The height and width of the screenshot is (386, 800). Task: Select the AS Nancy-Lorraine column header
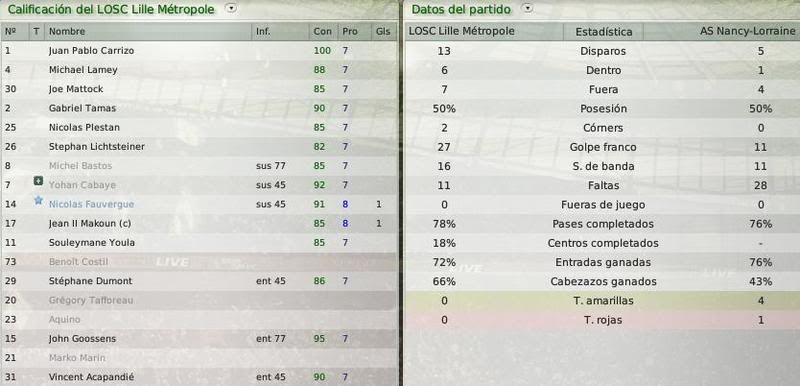[x=747, y=31]
